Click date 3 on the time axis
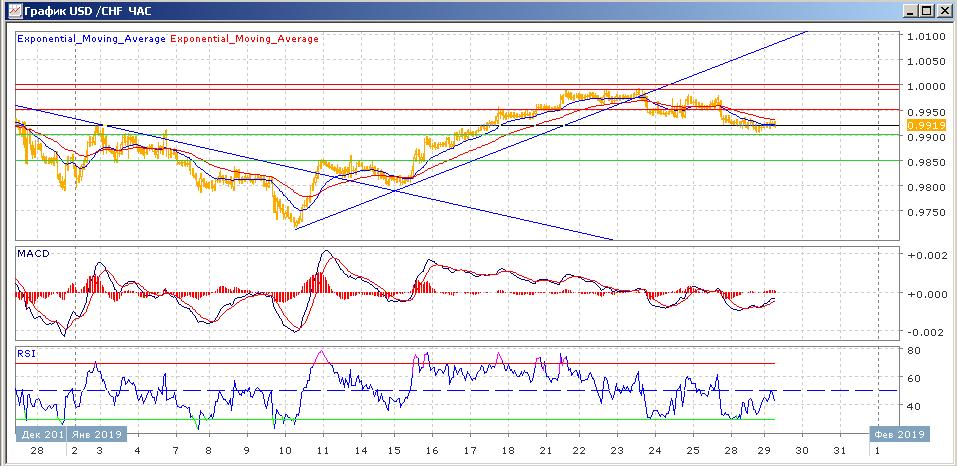957x470 pixels. 100,450
